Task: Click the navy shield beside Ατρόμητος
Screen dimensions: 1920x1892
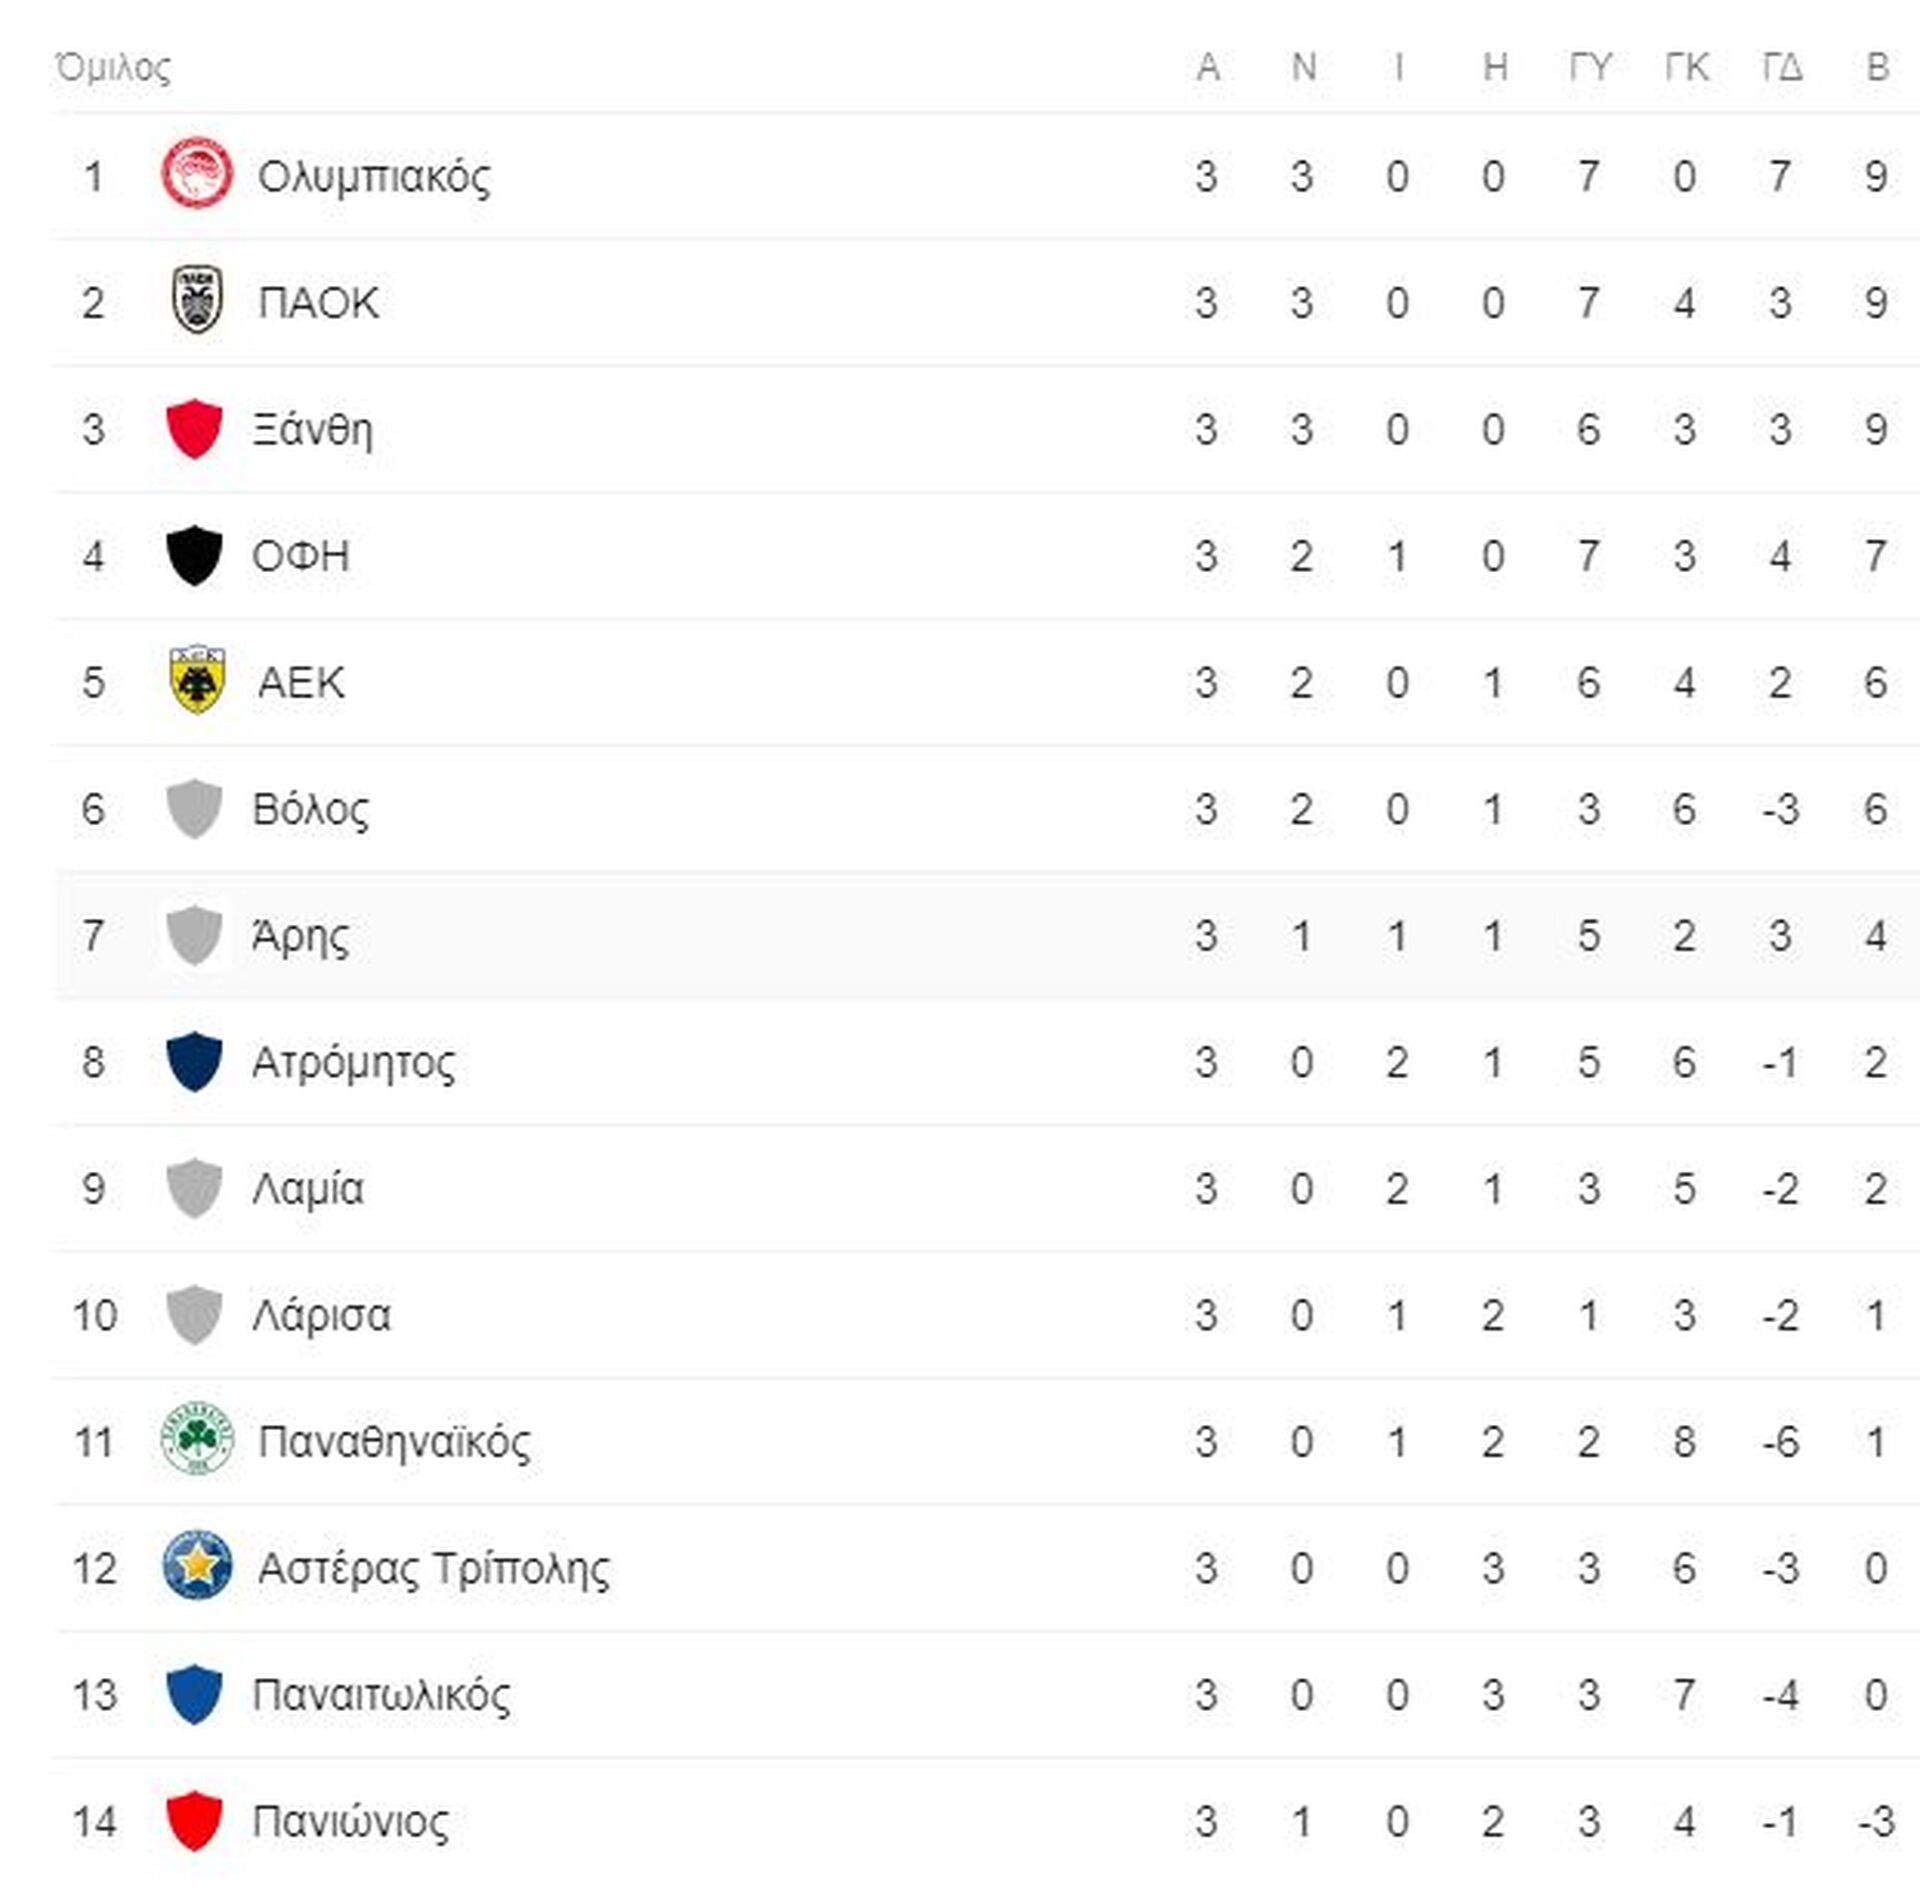Action: point(194,1062)
